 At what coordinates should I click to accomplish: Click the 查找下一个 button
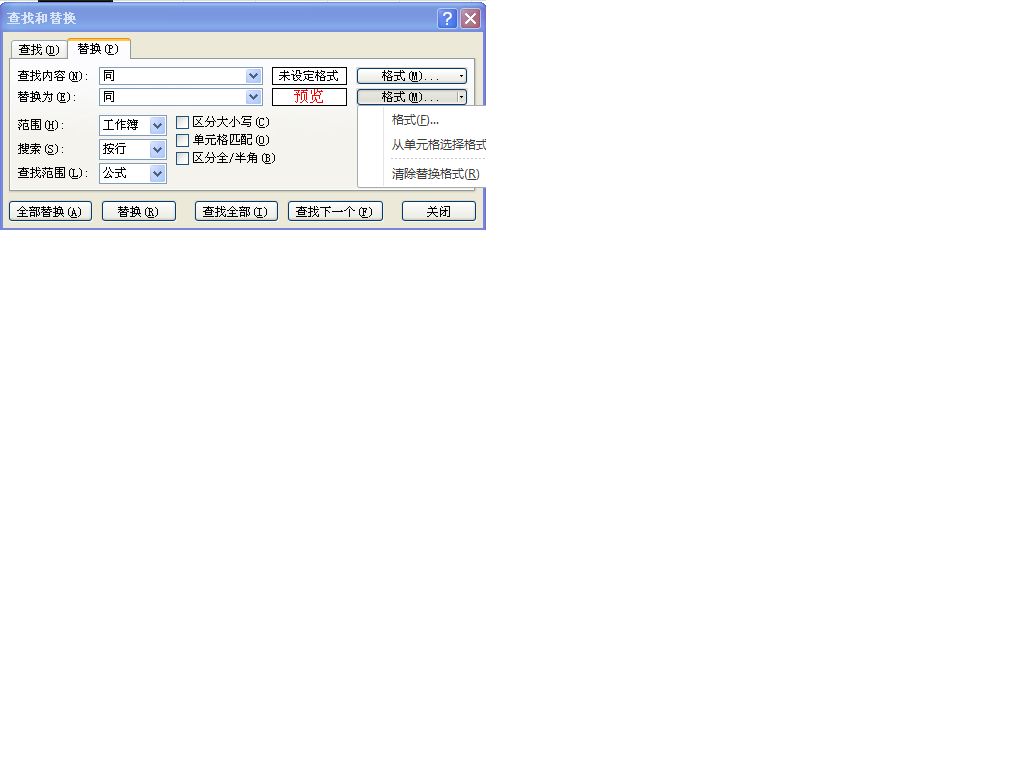pyautogui.click(x=335, y=210)
